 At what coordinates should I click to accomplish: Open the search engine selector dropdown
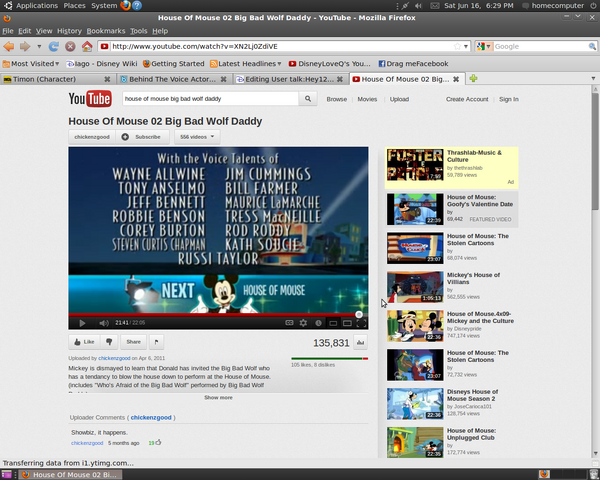tap(484, 46)
